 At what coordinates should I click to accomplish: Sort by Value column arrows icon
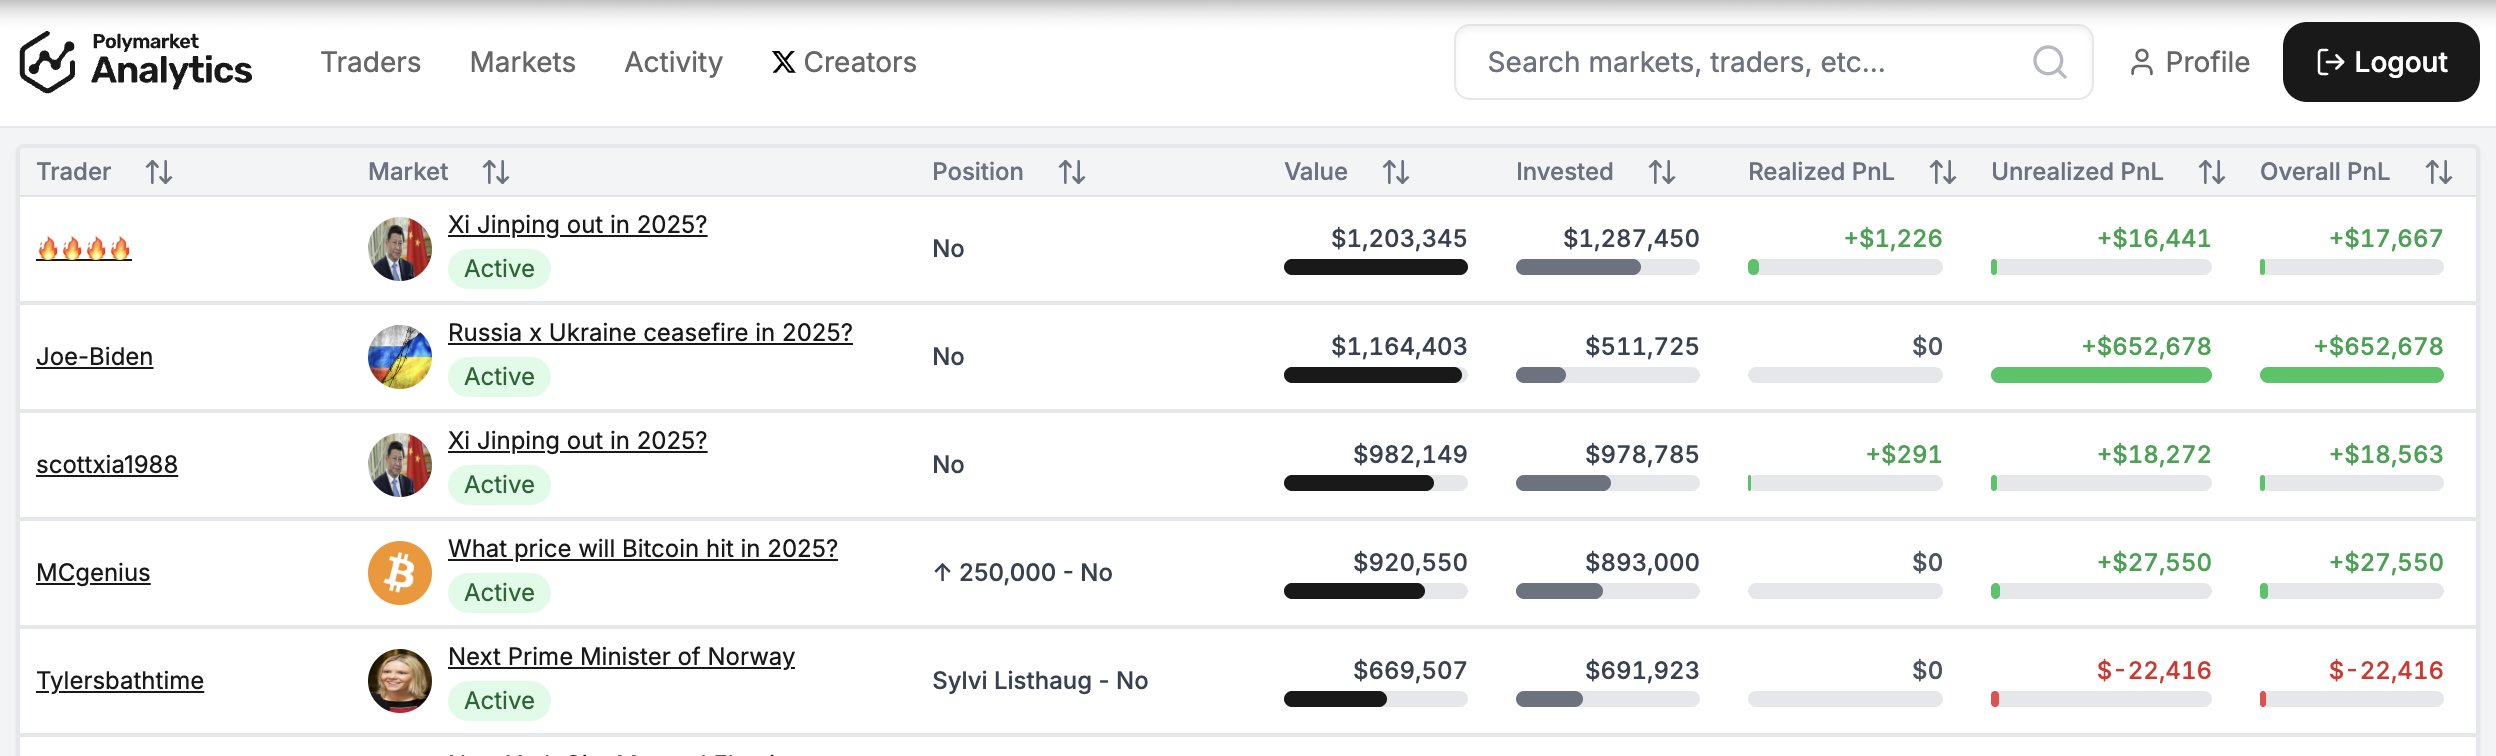1396,172
